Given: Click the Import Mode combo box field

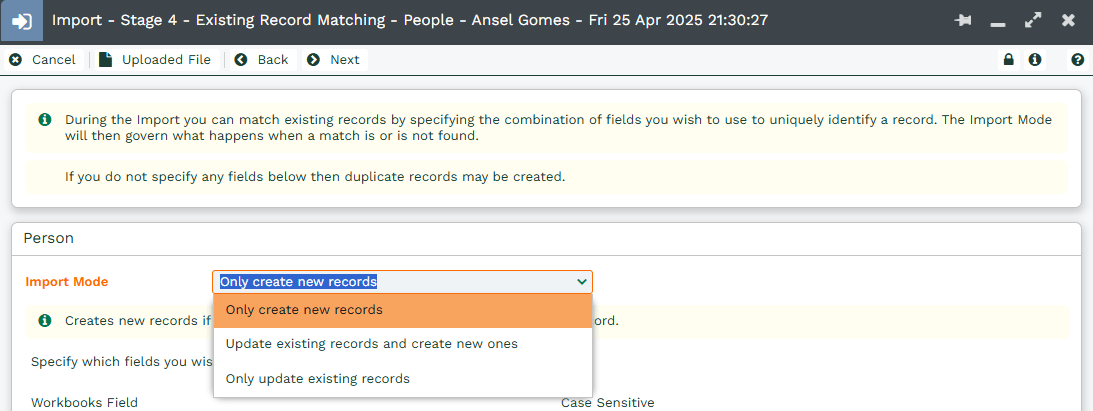Looking at the screenshot, I should coord(402,281).
